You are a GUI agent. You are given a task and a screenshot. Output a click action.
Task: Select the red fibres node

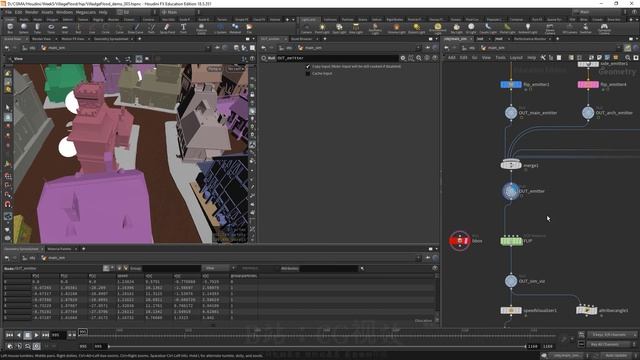coord(460,241)
